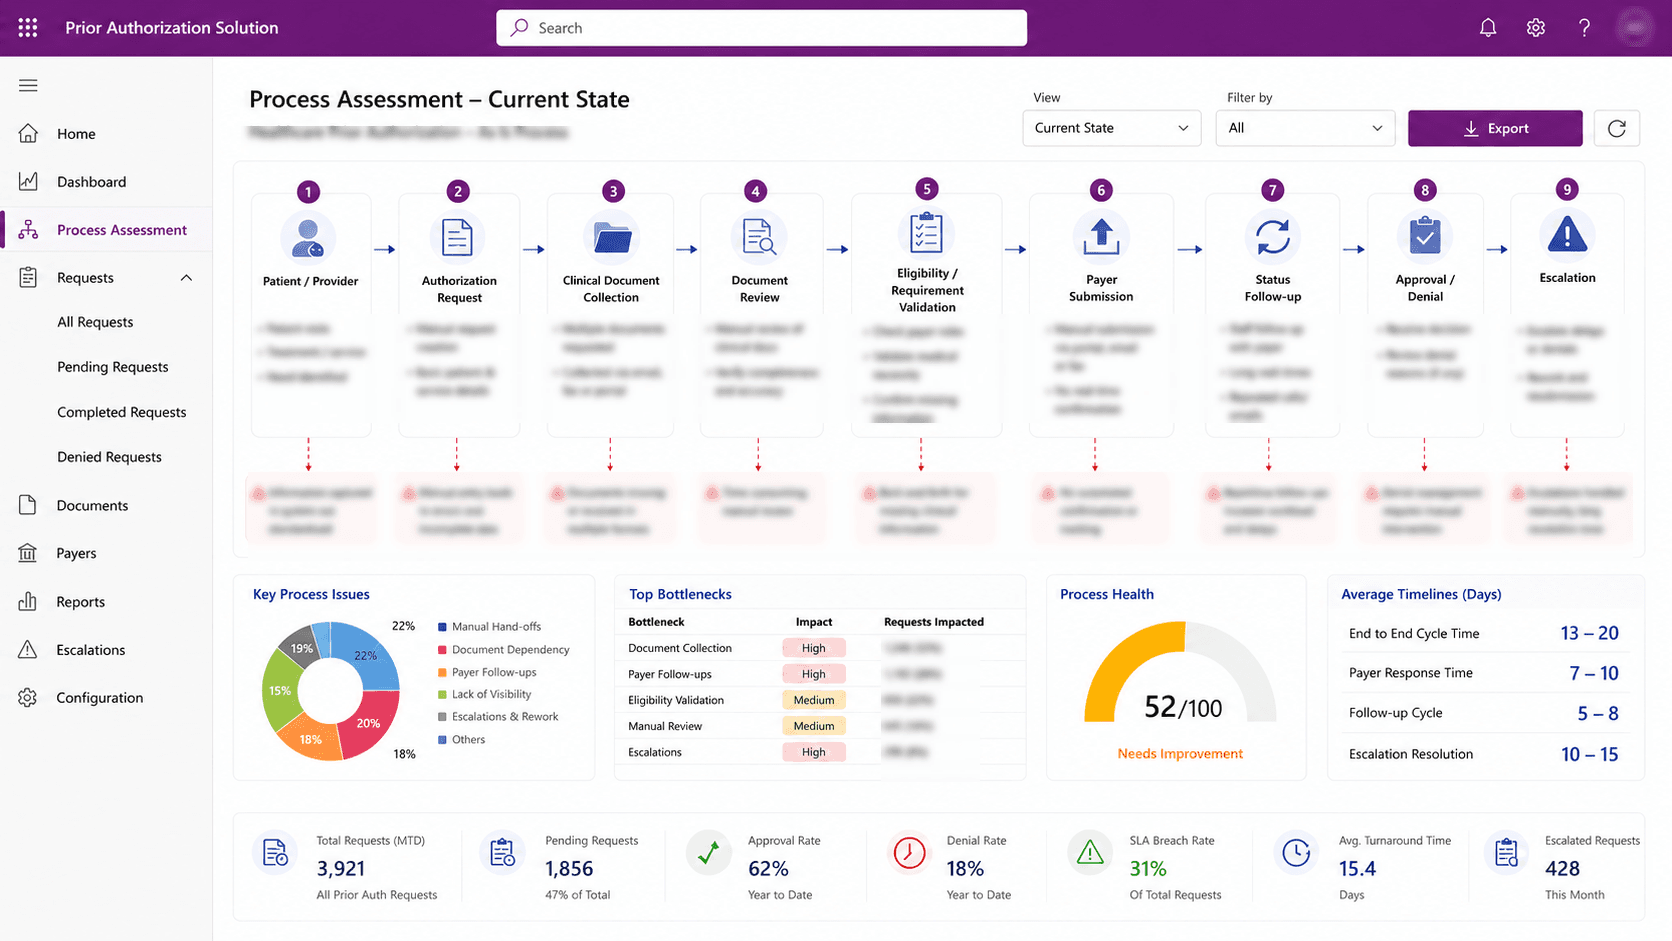1672x941 pixels.
Task: Click the Approval Rate checkmark icon
Action: (x=709, y=853)
